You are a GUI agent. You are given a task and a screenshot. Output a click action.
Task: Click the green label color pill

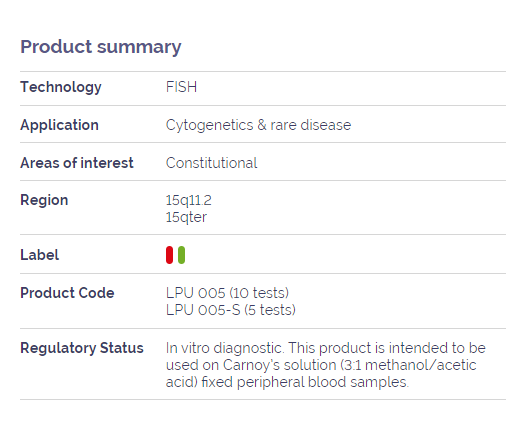[181, 255]
